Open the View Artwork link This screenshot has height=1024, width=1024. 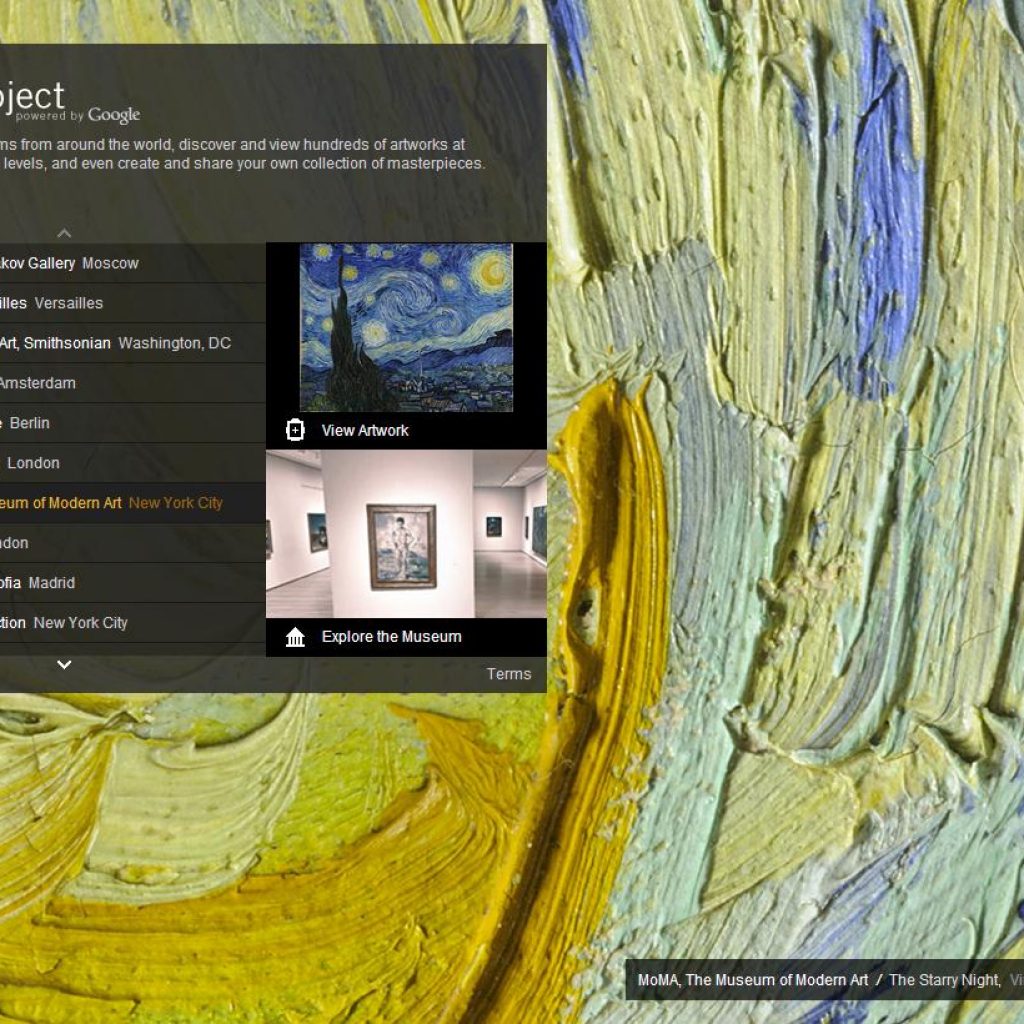coord(364,430)
